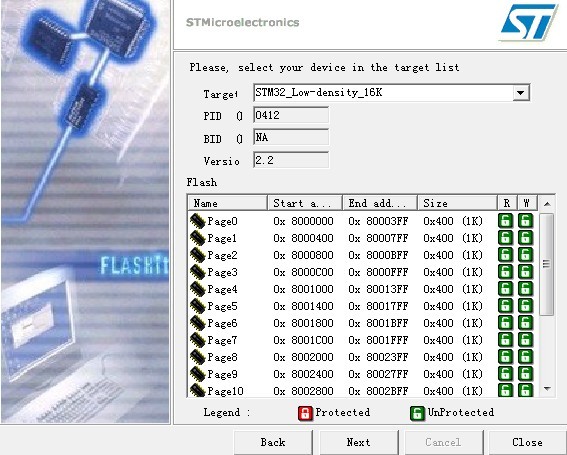The image size is (567, 455).
Task: Click the red Protected legend lock icon
Action: pyautogui.click(x=305, y=413)
